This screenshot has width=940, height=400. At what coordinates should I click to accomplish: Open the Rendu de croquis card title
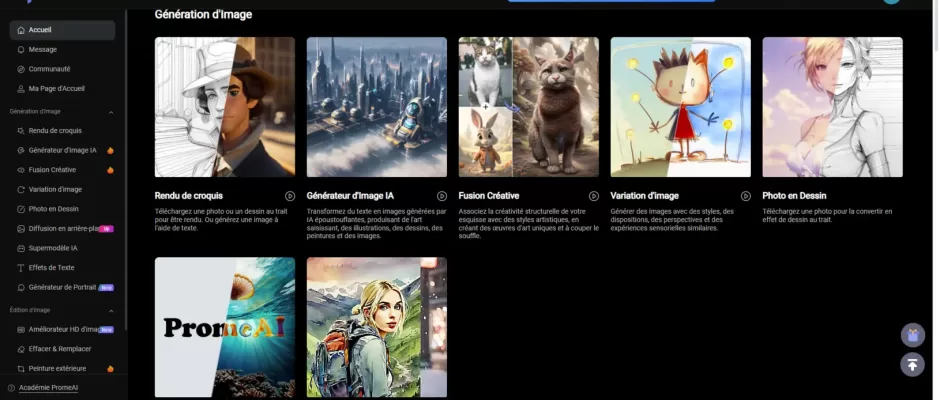click(x=189, y=196)
